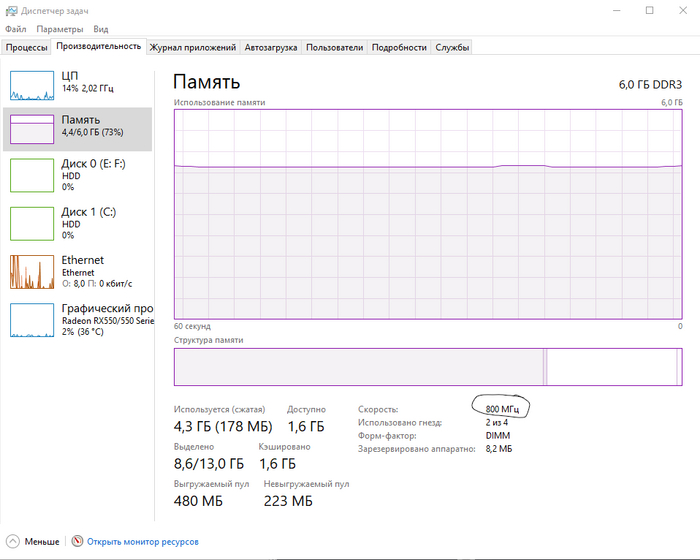
Task: Collapse details with the Меньше arrow icon
Action: coord(13,541)
